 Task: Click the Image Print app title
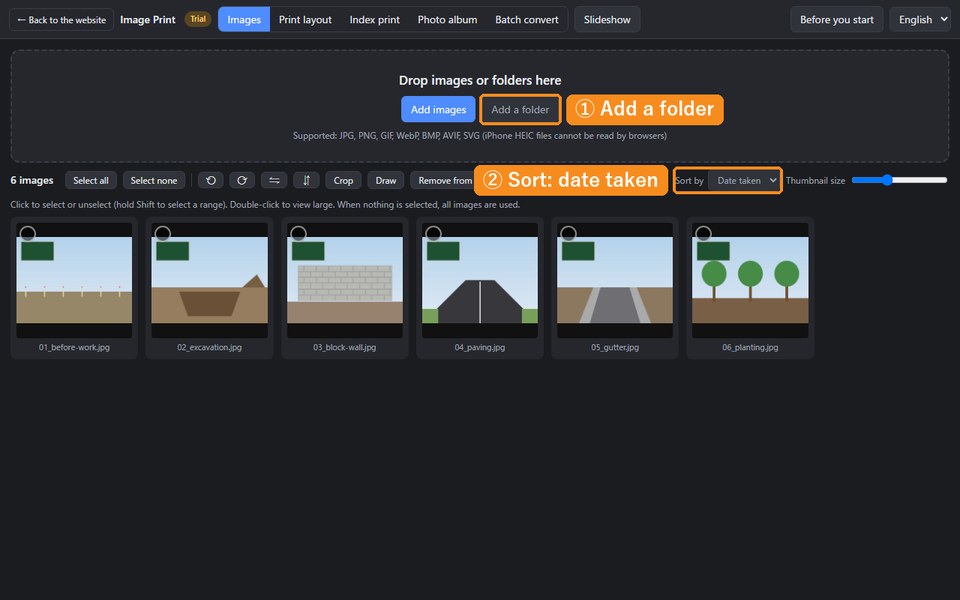pos(148,20)
